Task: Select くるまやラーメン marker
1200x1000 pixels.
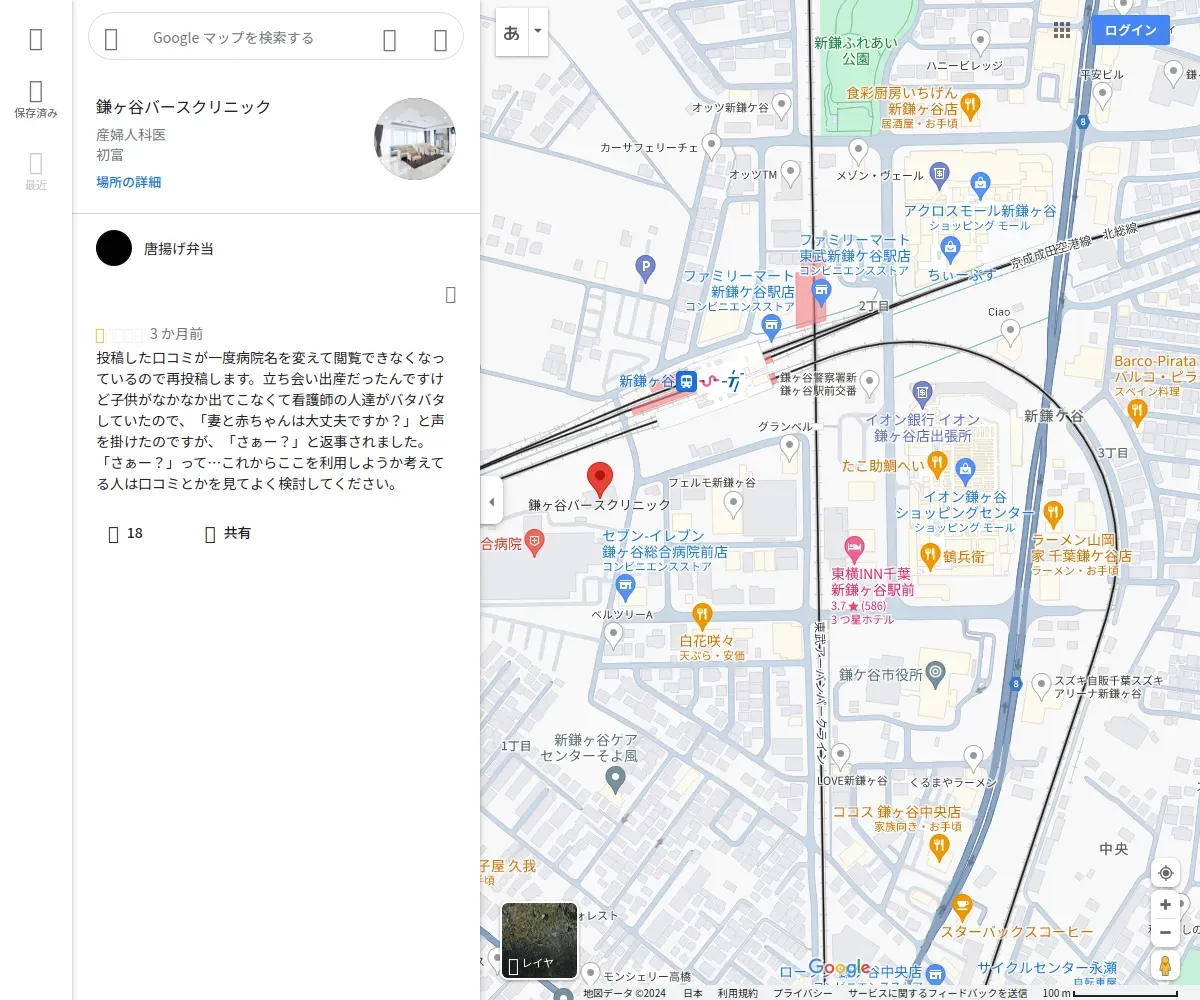Action: tap(974, 758)
